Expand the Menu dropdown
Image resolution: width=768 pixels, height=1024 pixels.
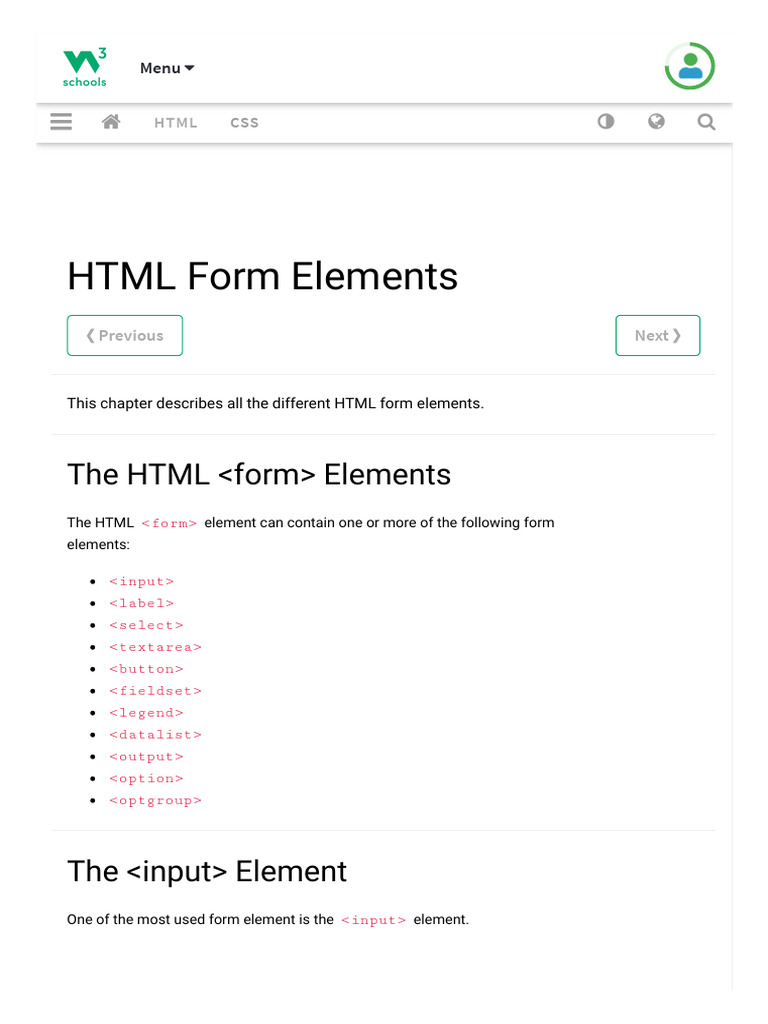167,68
